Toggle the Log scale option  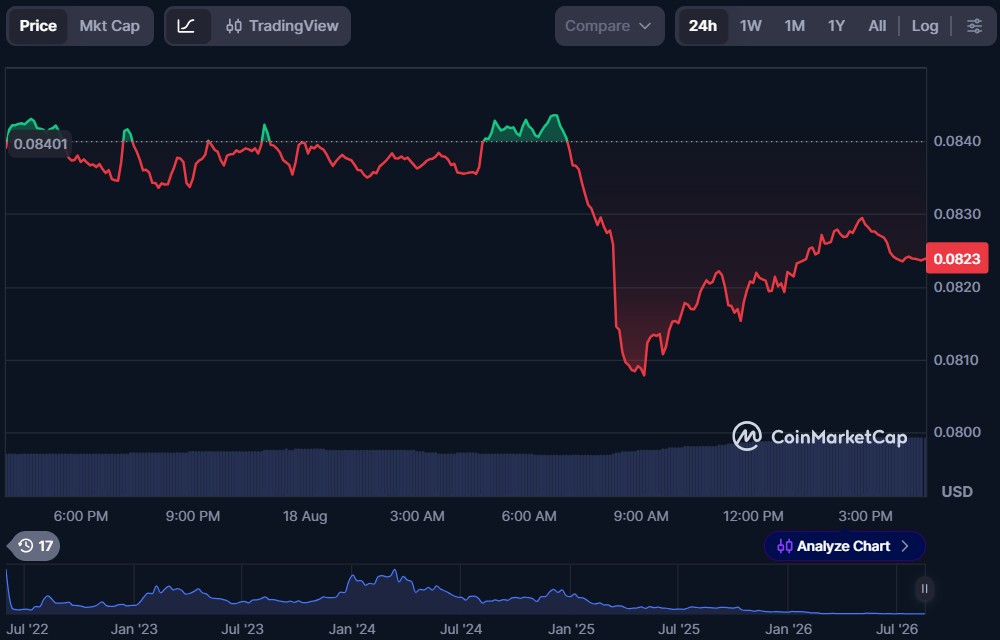[x=925, y=26]
